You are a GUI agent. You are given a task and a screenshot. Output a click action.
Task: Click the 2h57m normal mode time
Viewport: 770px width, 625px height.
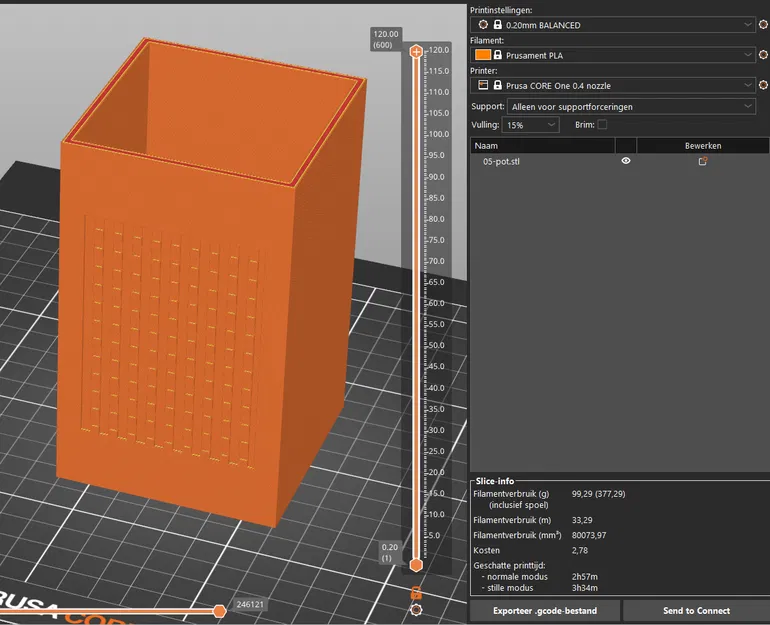tap(584, 576)
